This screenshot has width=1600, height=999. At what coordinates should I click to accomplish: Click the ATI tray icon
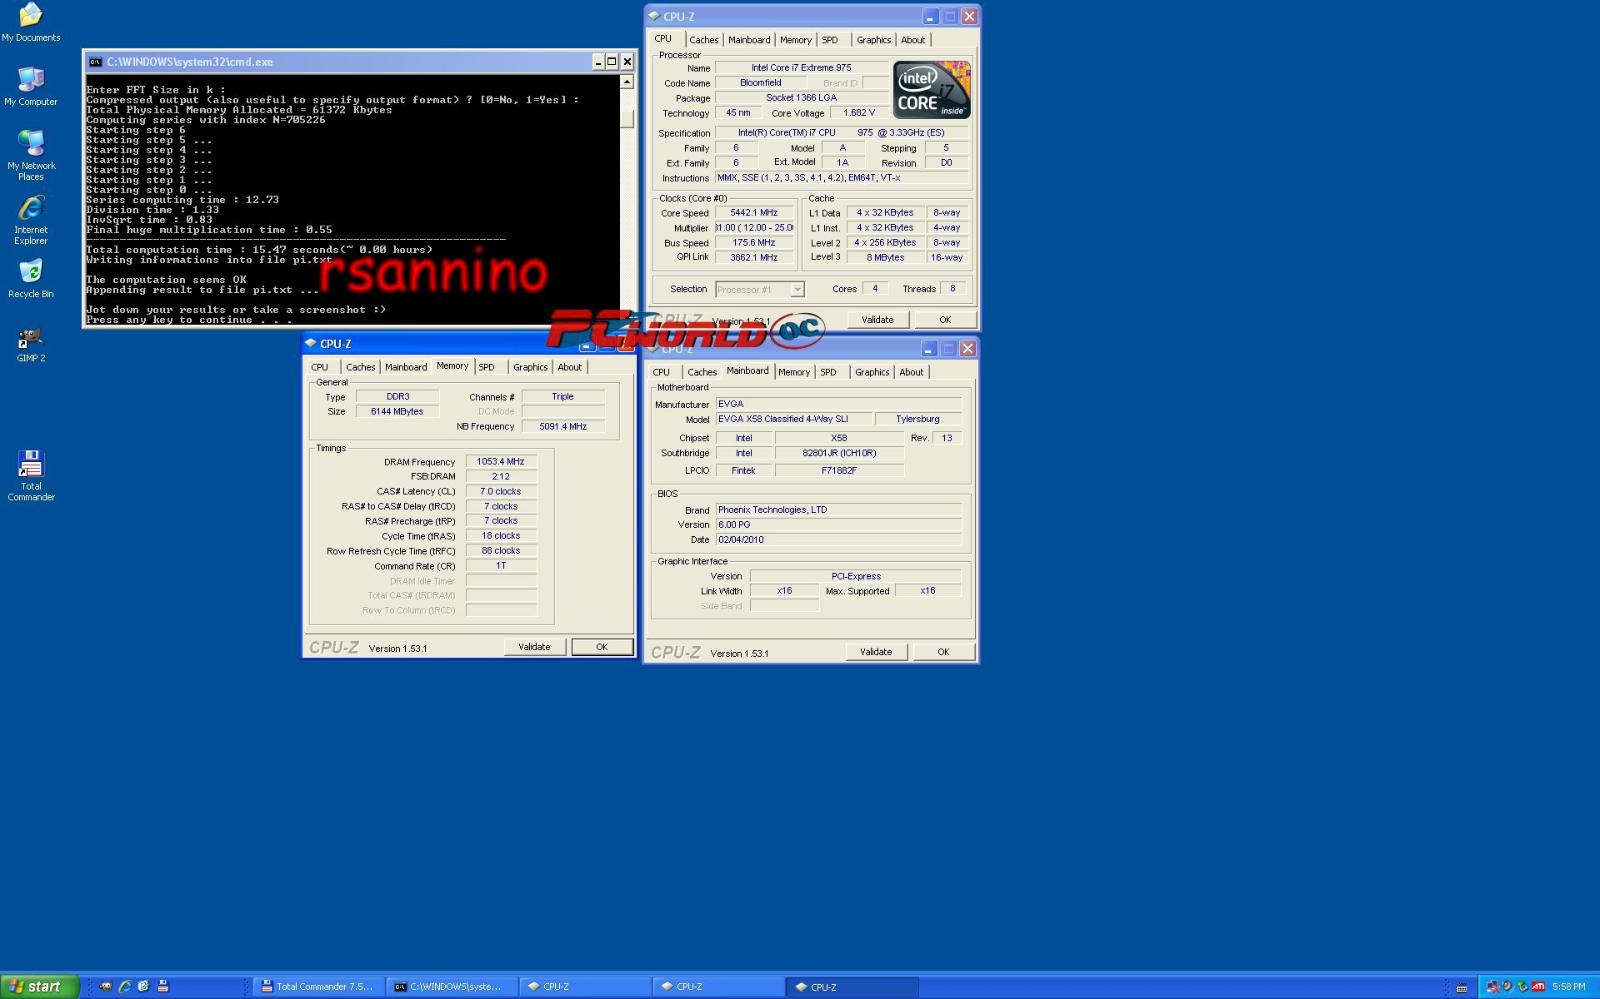click(x=1538, y=986)
